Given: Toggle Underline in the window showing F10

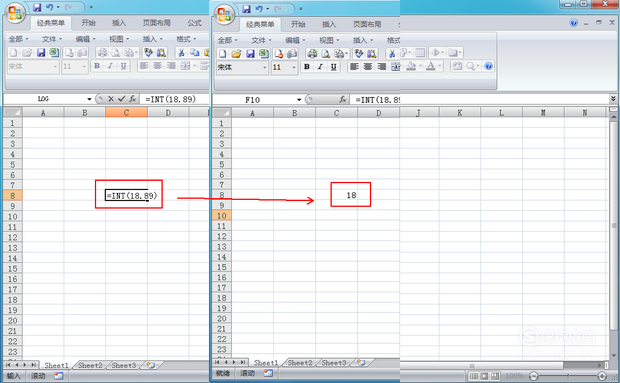Looking at the screenshot, I should tap(334, 67).
